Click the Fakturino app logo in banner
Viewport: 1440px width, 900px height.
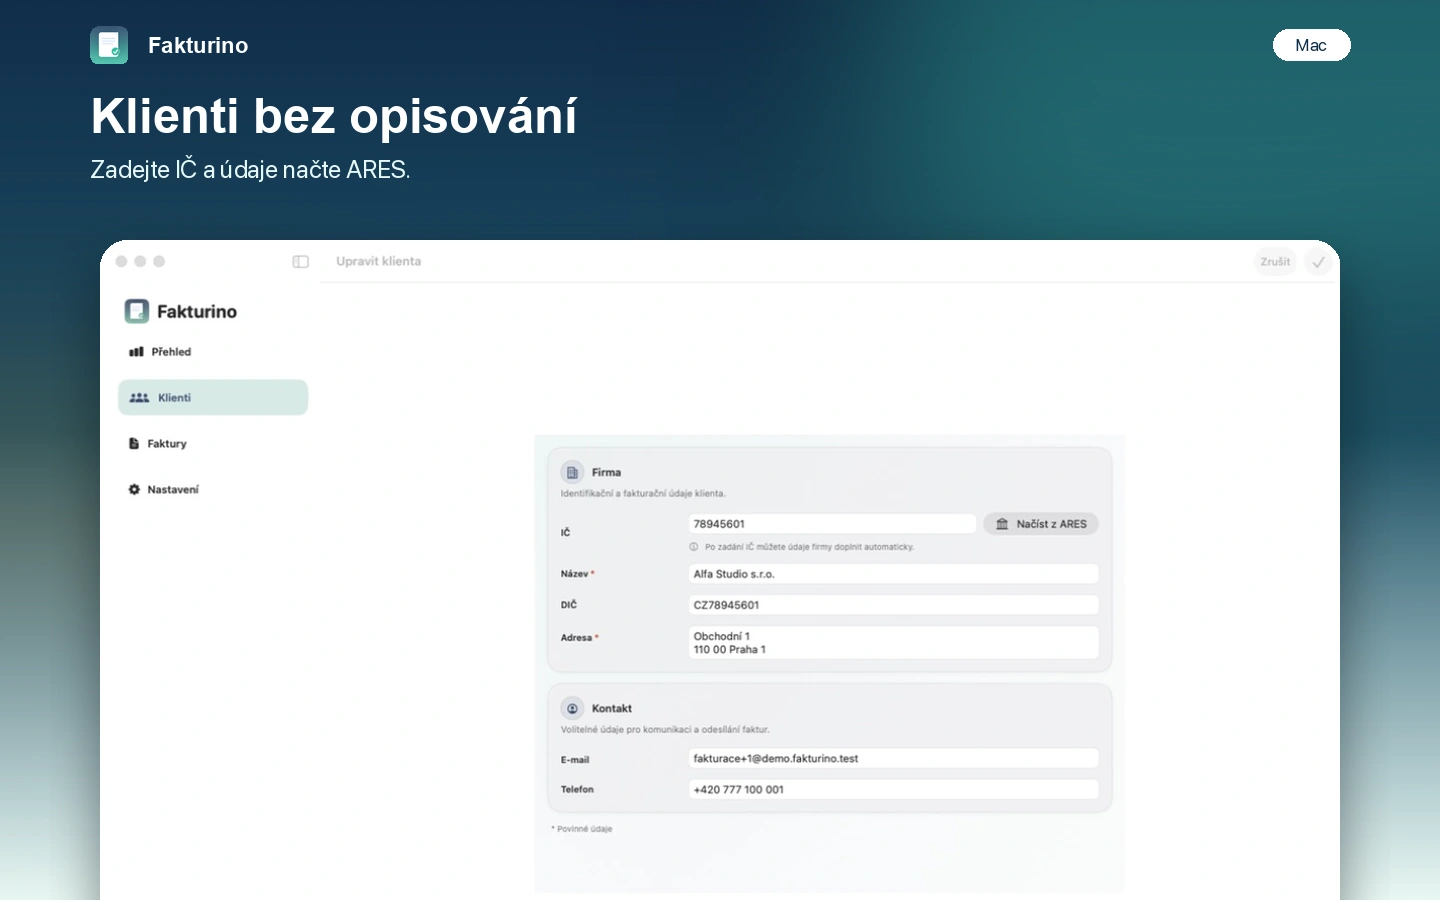(109, 45)
